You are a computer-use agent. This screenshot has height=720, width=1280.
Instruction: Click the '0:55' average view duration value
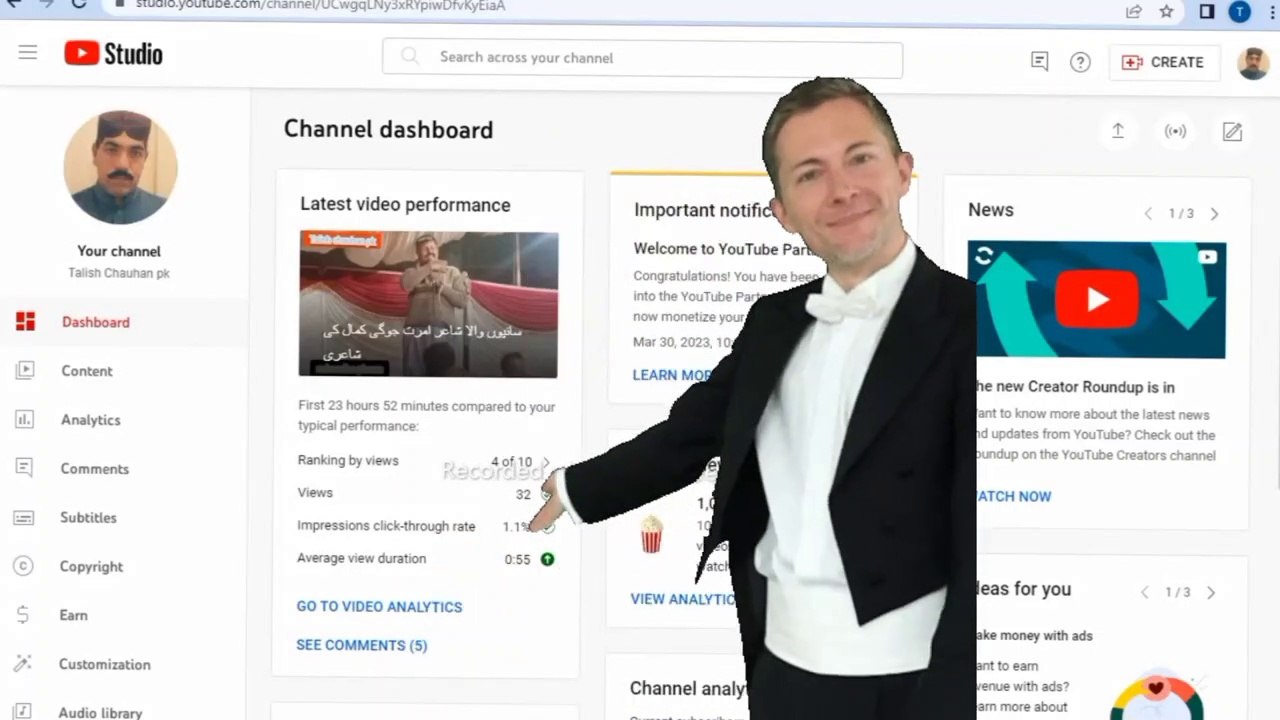[x=517, y=560]
